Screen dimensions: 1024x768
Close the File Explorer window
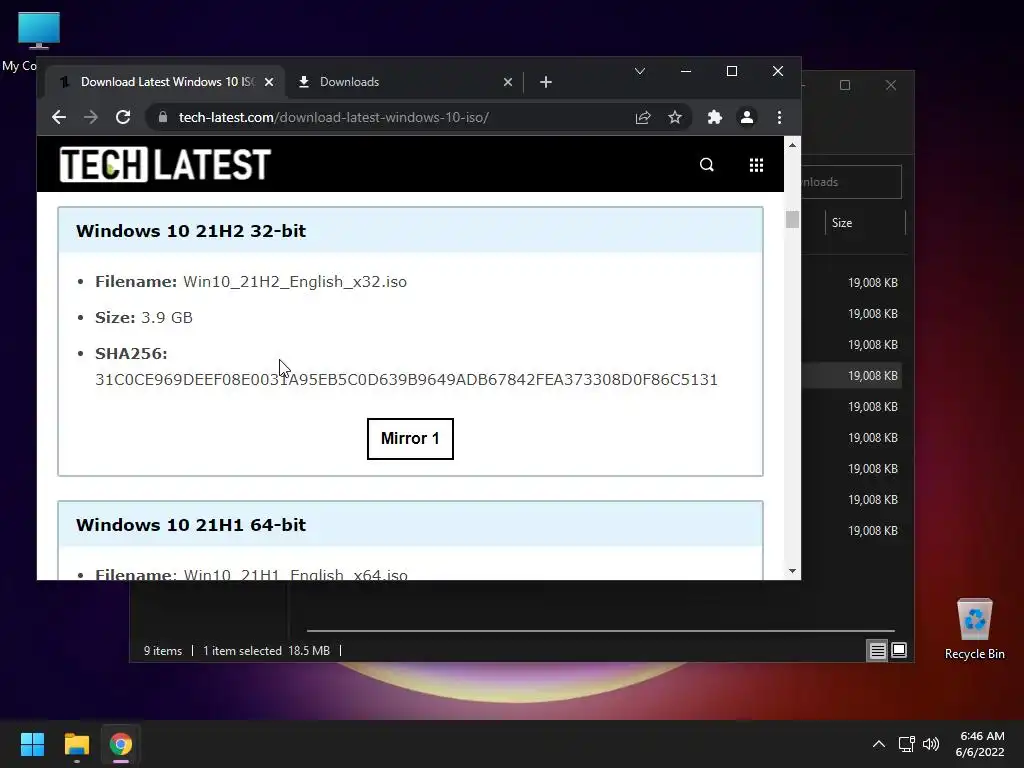(x=891, y=86)
